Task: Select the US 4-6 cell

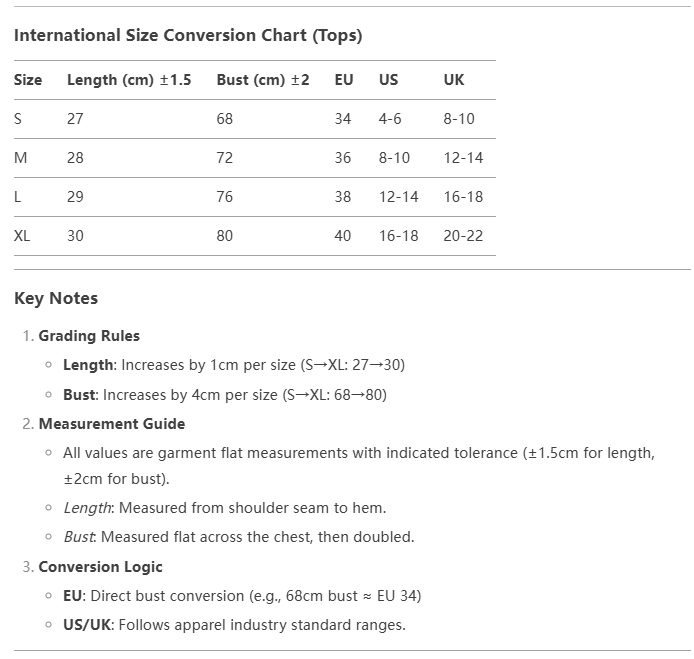Action: point(390,119)
